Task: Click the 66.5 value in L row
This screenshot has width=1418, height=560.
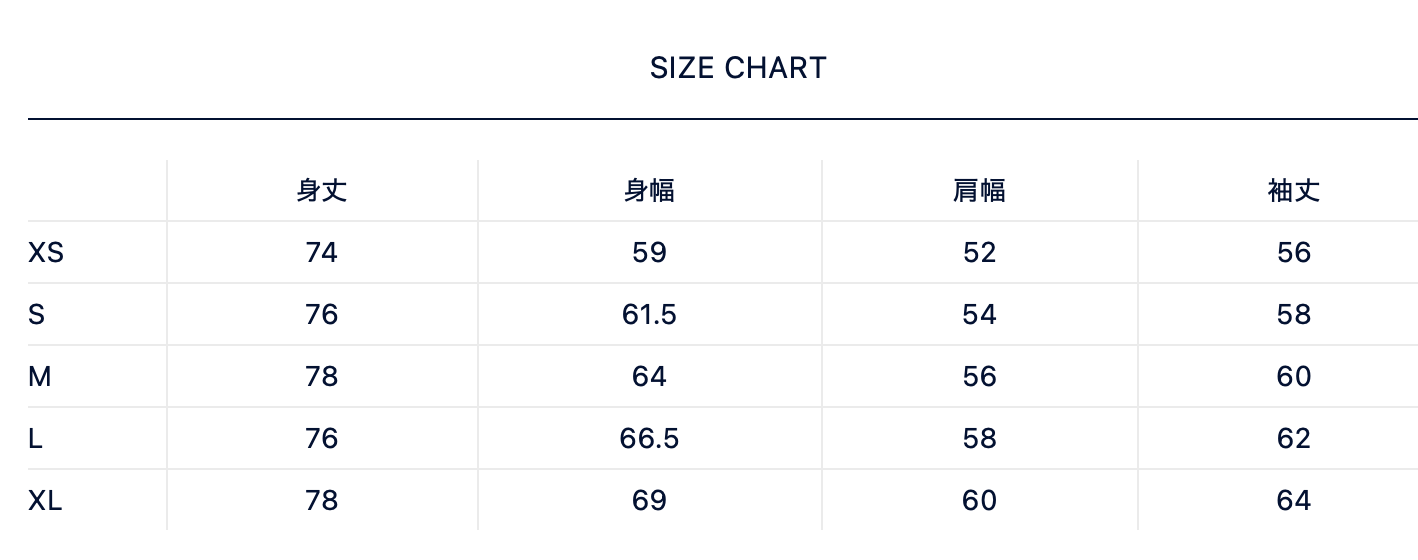Action: 649,439
